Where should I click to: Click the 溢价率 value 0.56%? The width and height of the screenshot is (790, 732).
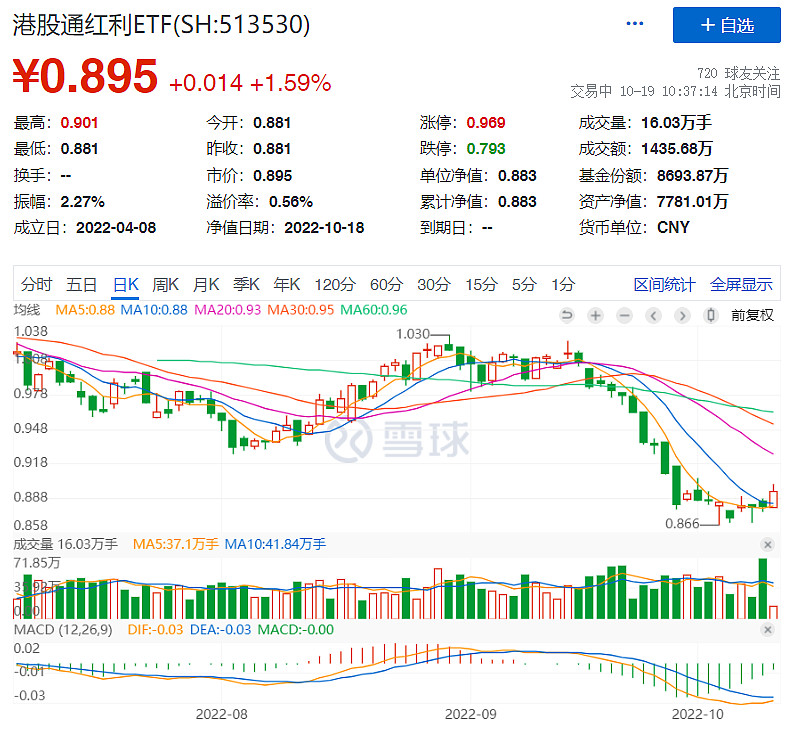pyautogui.click(x=291, y=202)
